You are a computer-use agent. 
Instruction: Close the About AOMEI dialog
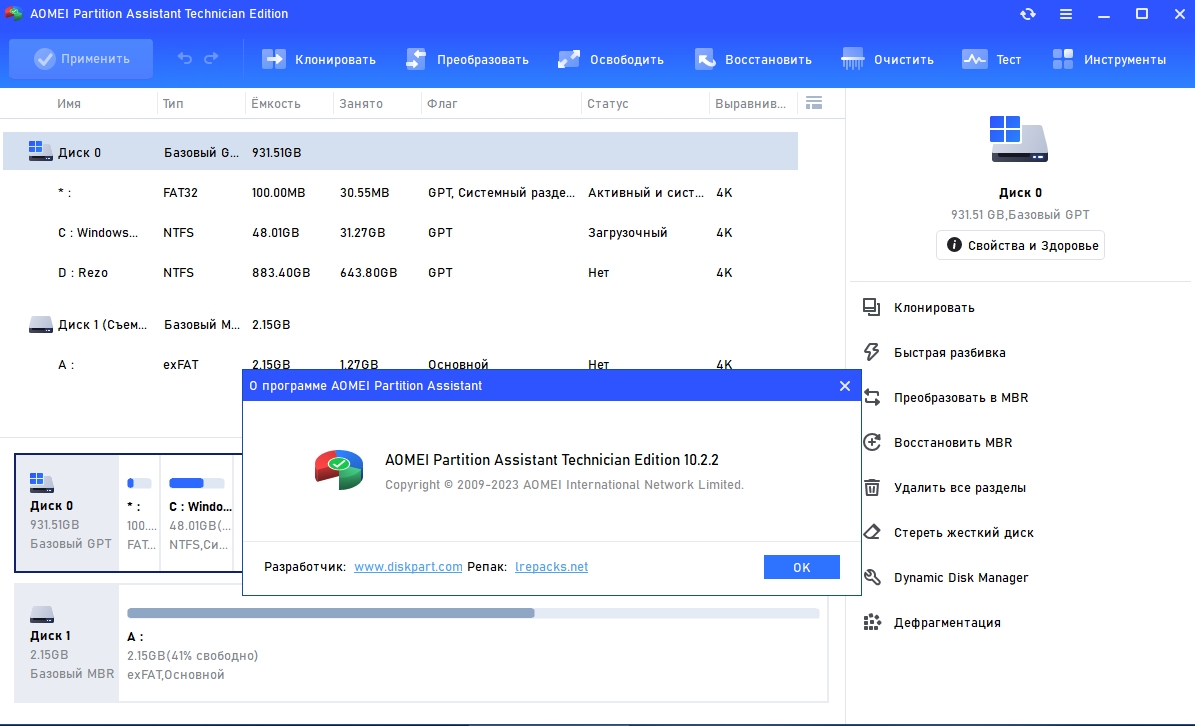click(x=844, y=386)
